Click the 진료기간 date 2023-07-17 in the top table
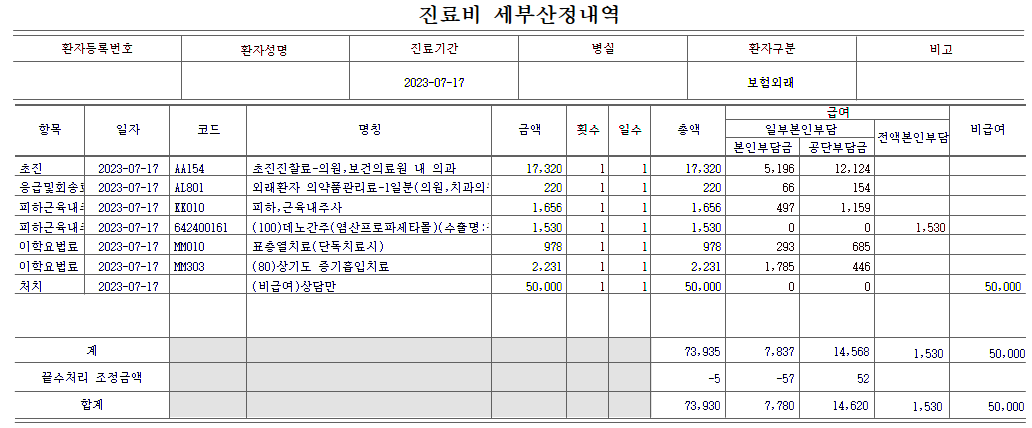 click(434, 83)
